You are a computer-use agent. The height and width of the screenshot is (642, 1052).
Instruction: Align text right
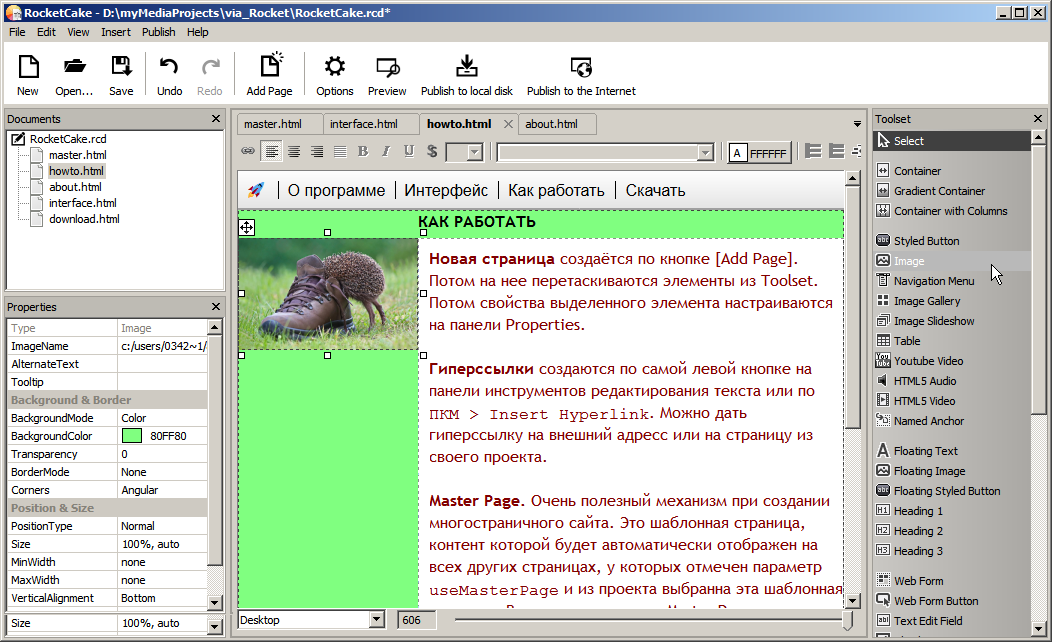pos(317,152)
